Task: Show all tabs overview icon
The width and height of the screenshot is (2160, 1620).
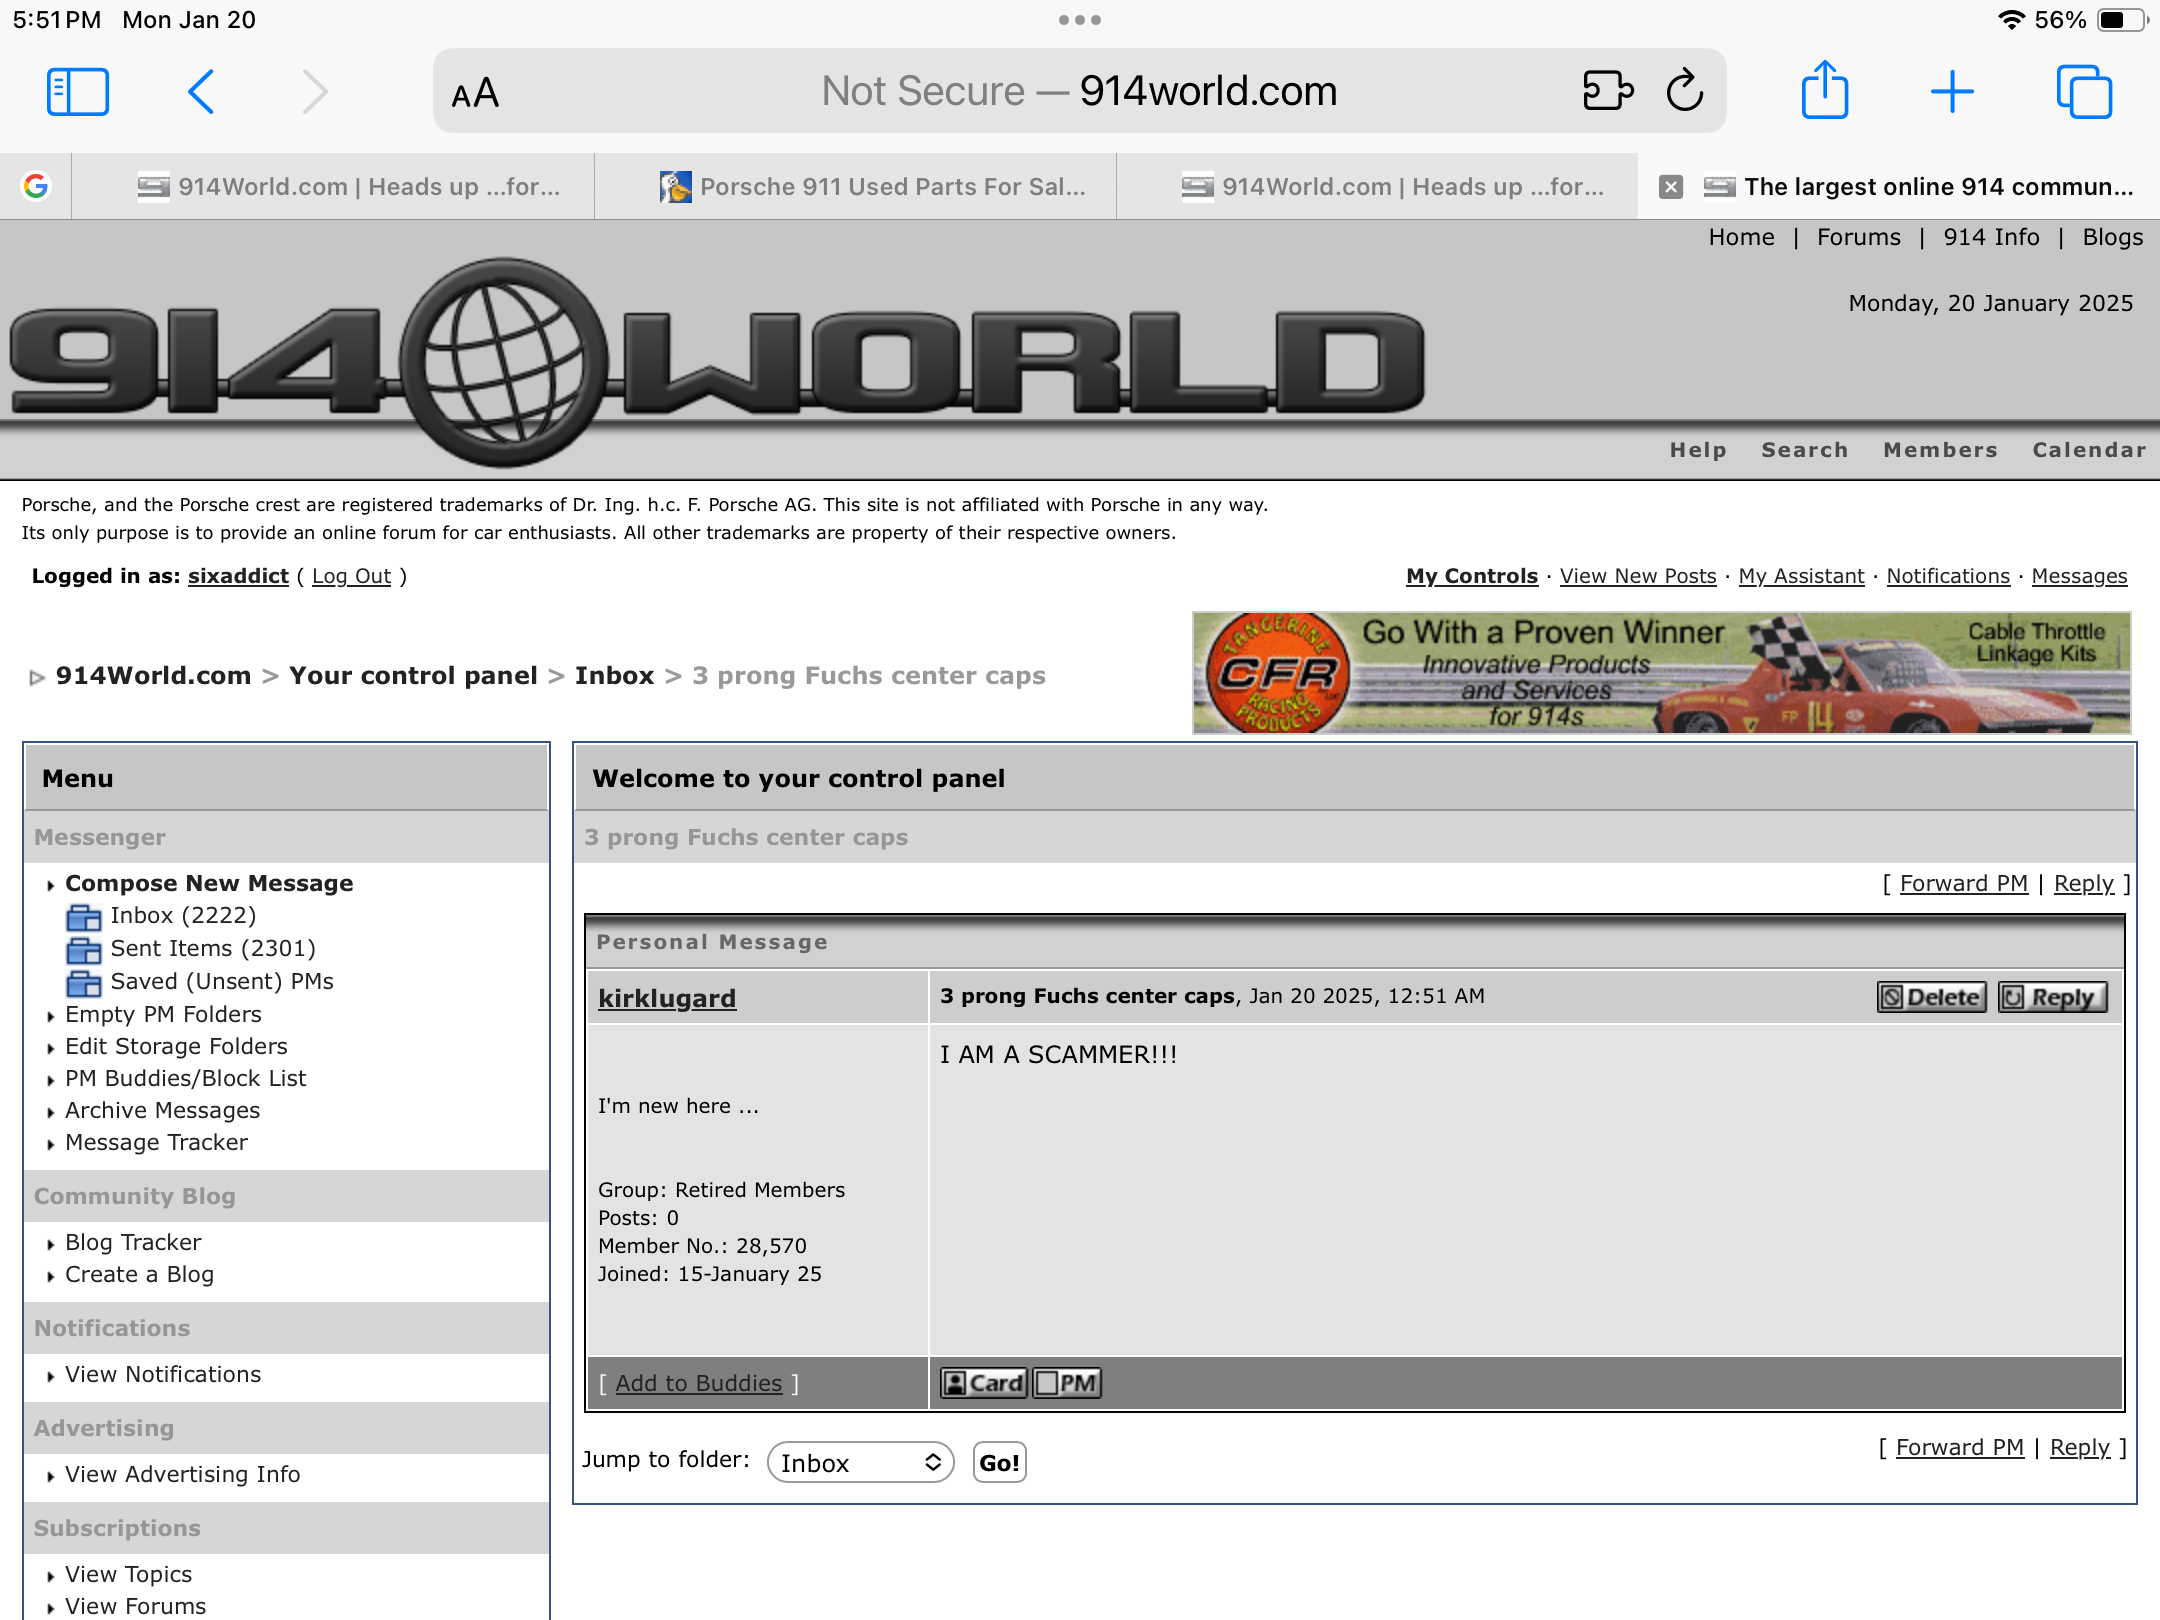Action: tap(2084, 92)
